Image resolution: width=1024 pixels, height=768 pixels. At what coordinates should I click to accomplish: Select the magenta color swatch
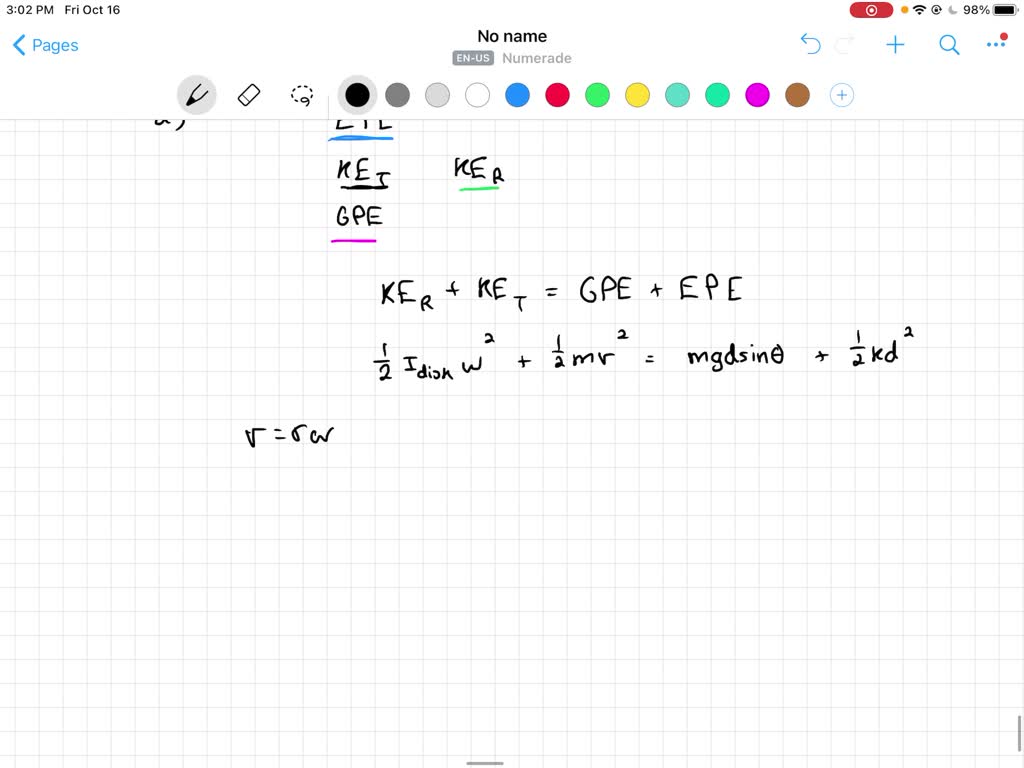pos(757,94)
